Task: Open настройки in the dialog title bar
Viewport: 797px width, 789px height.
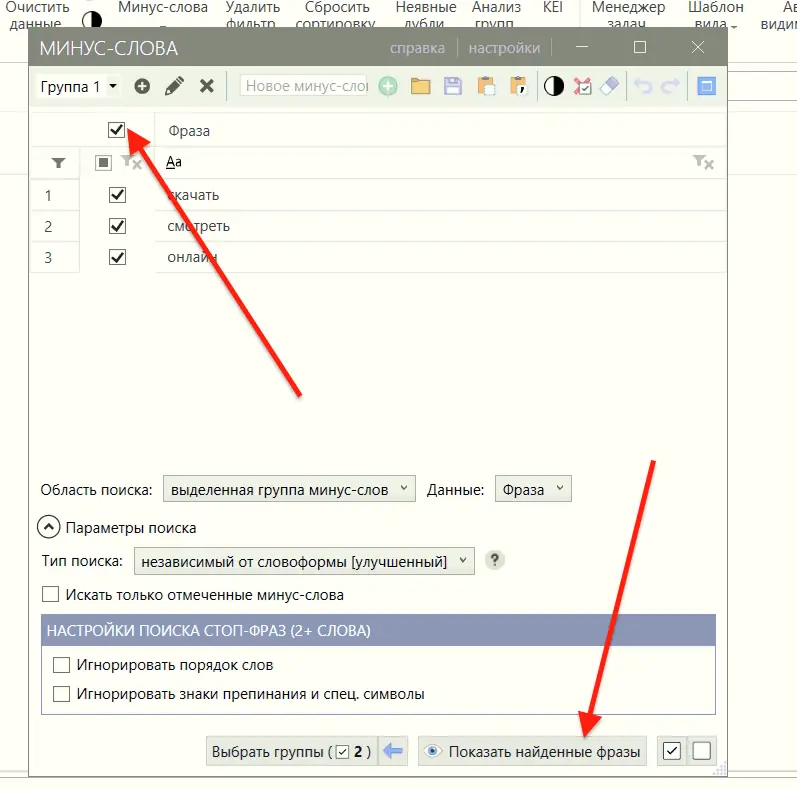Action: tap(504, 48)
